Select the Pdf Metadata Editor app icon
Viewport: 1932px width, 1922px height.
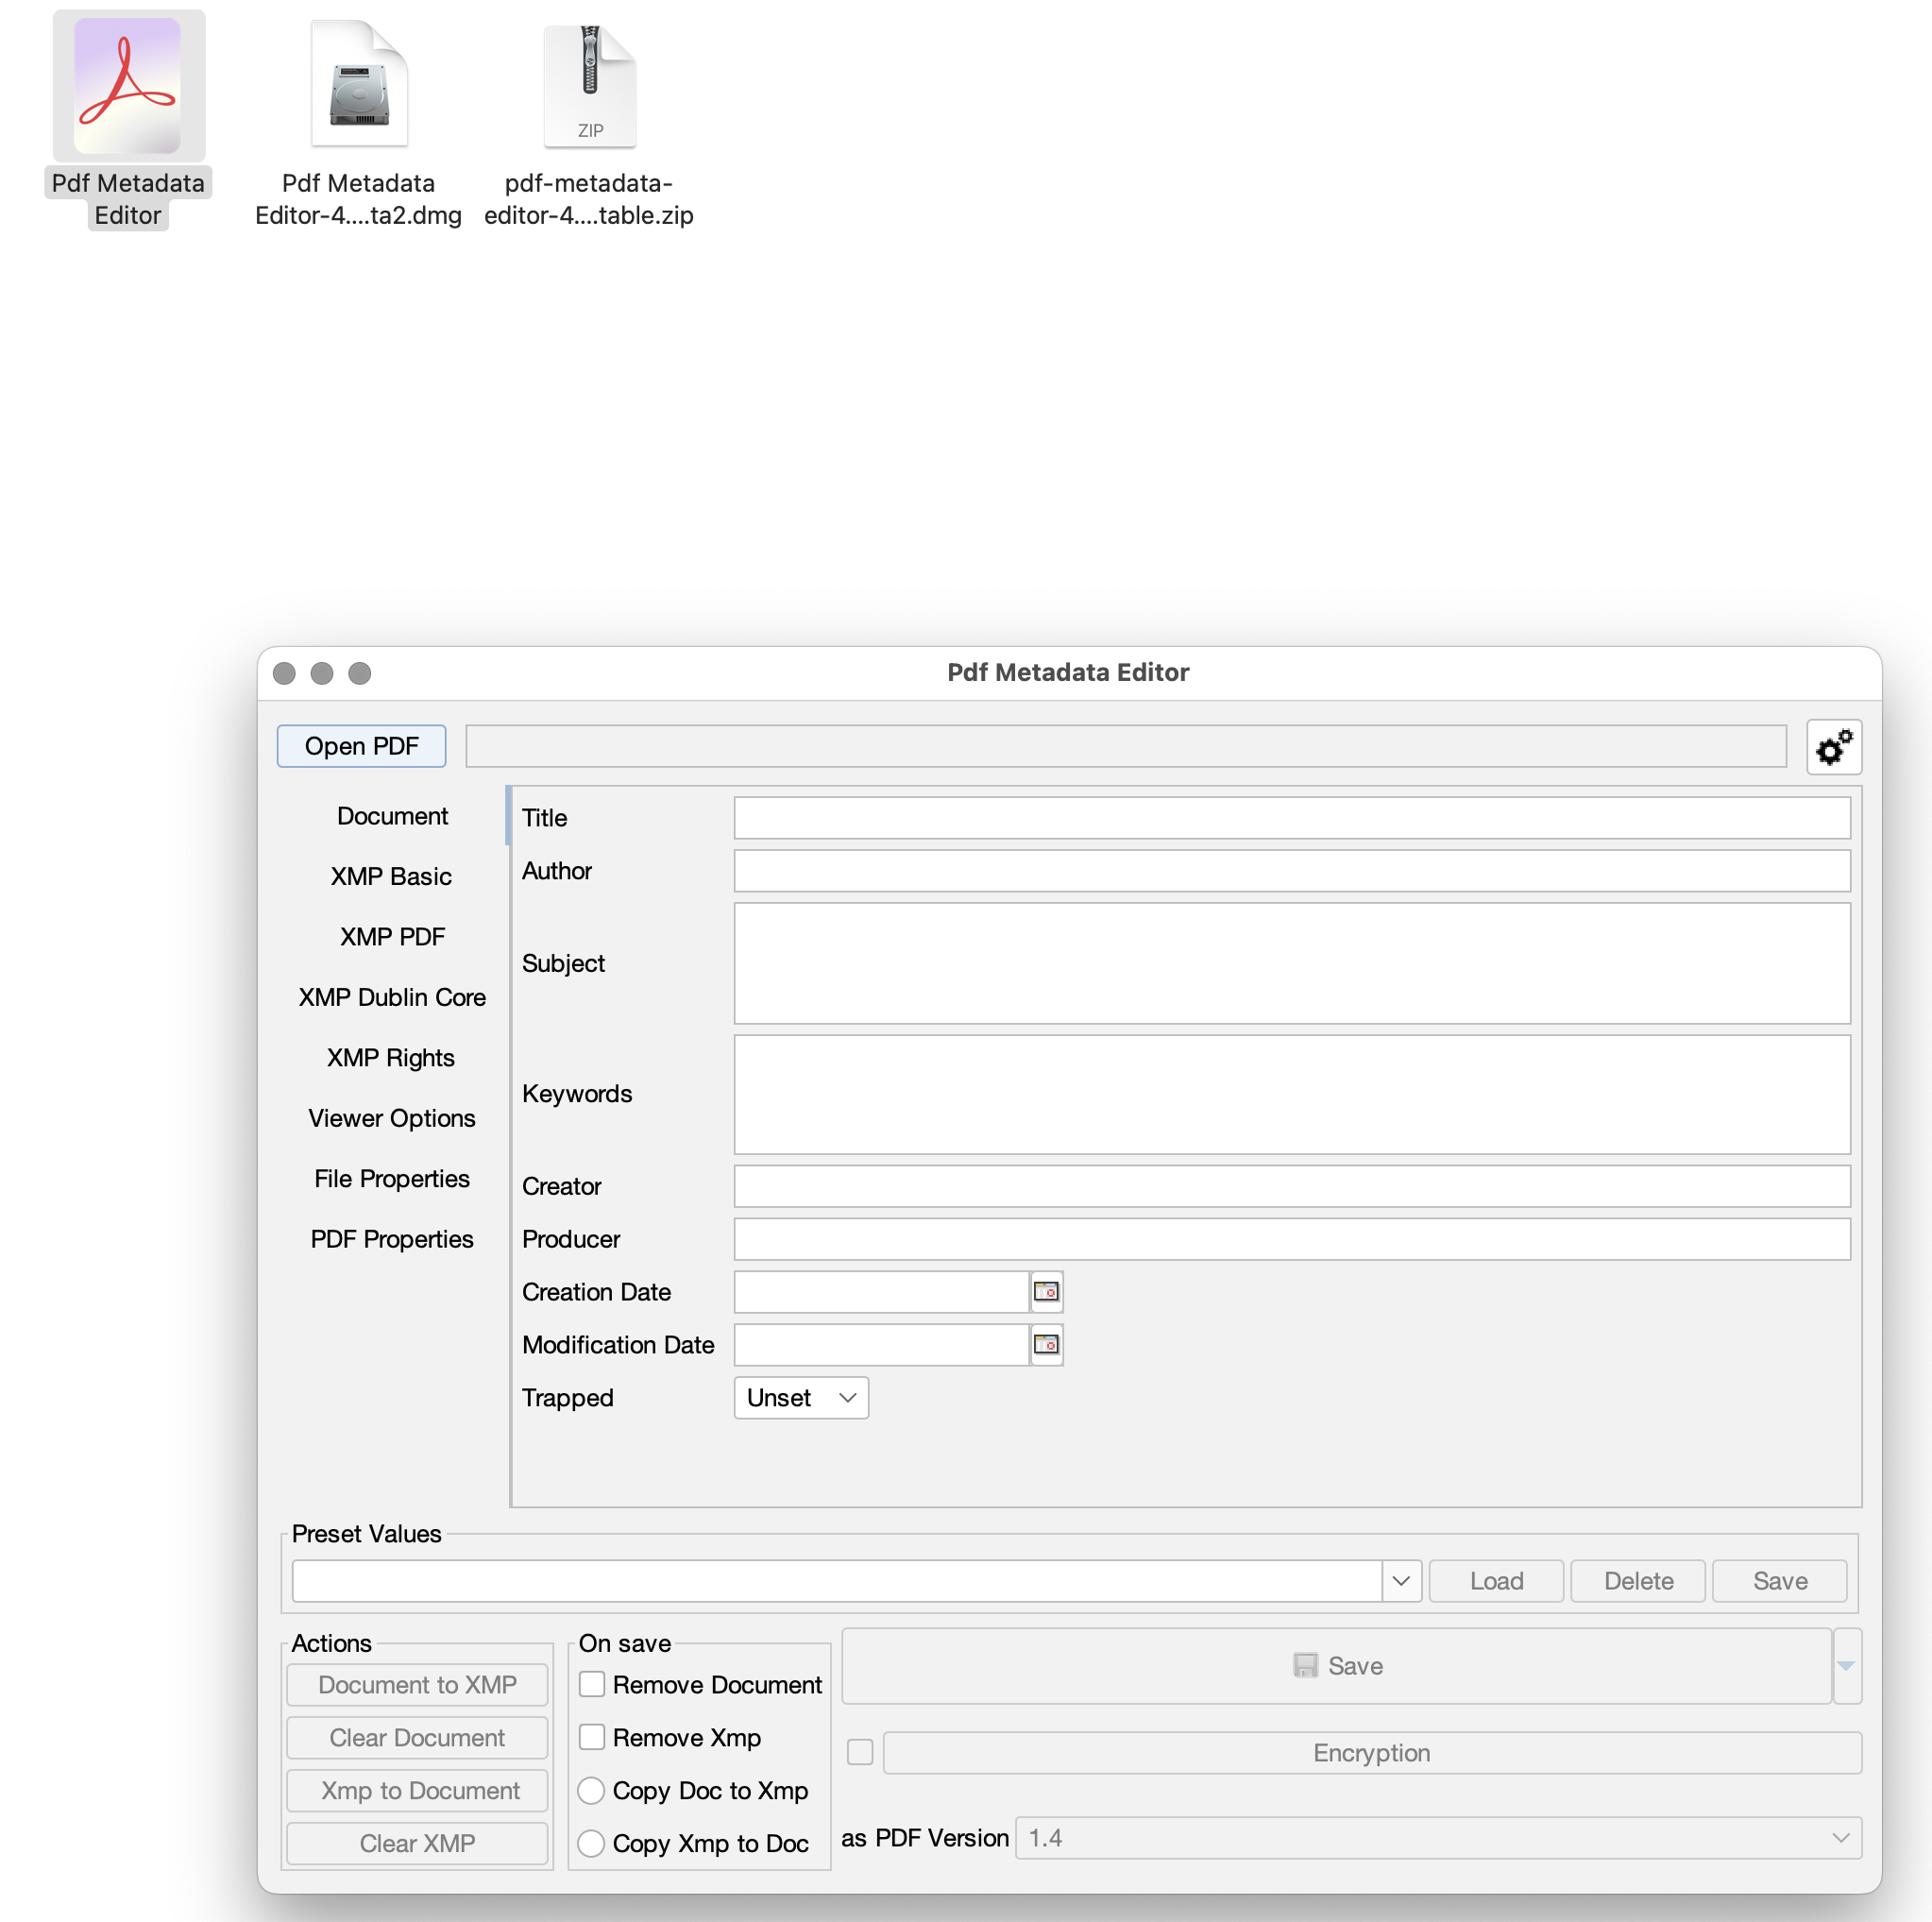[x=127, y=87]
